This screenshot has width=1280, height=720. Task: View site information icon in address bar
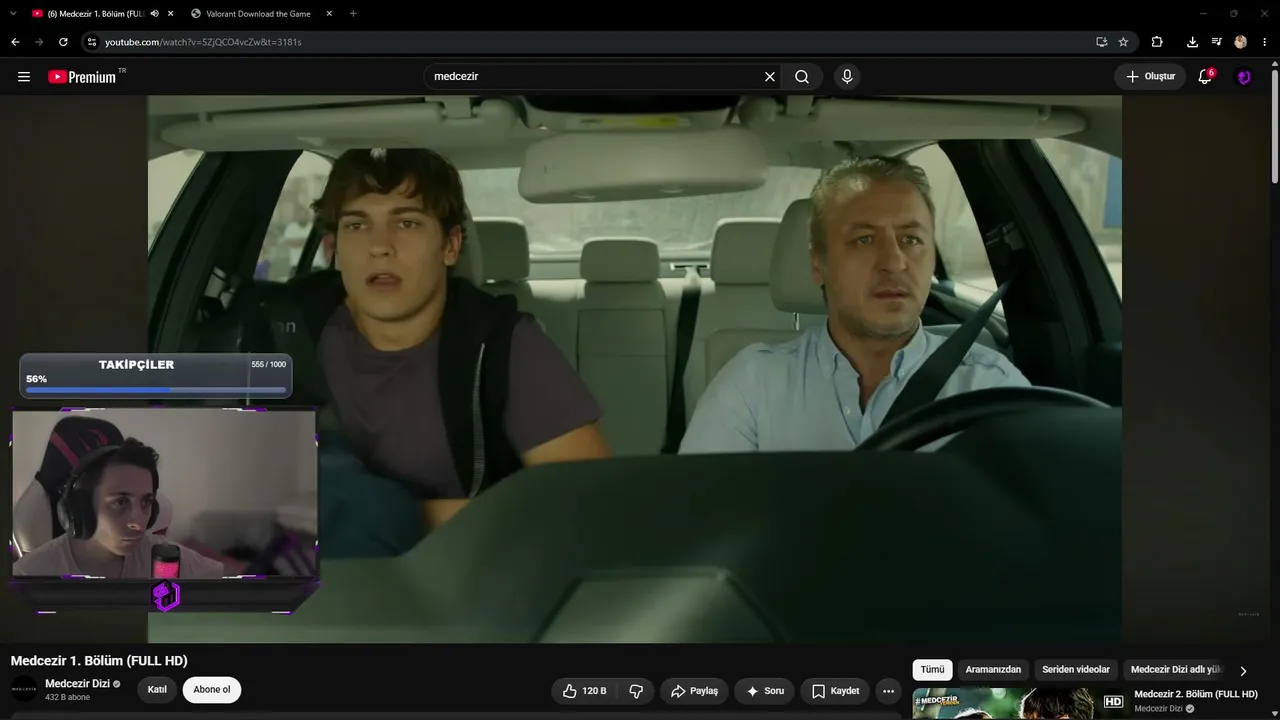(92, 42)
